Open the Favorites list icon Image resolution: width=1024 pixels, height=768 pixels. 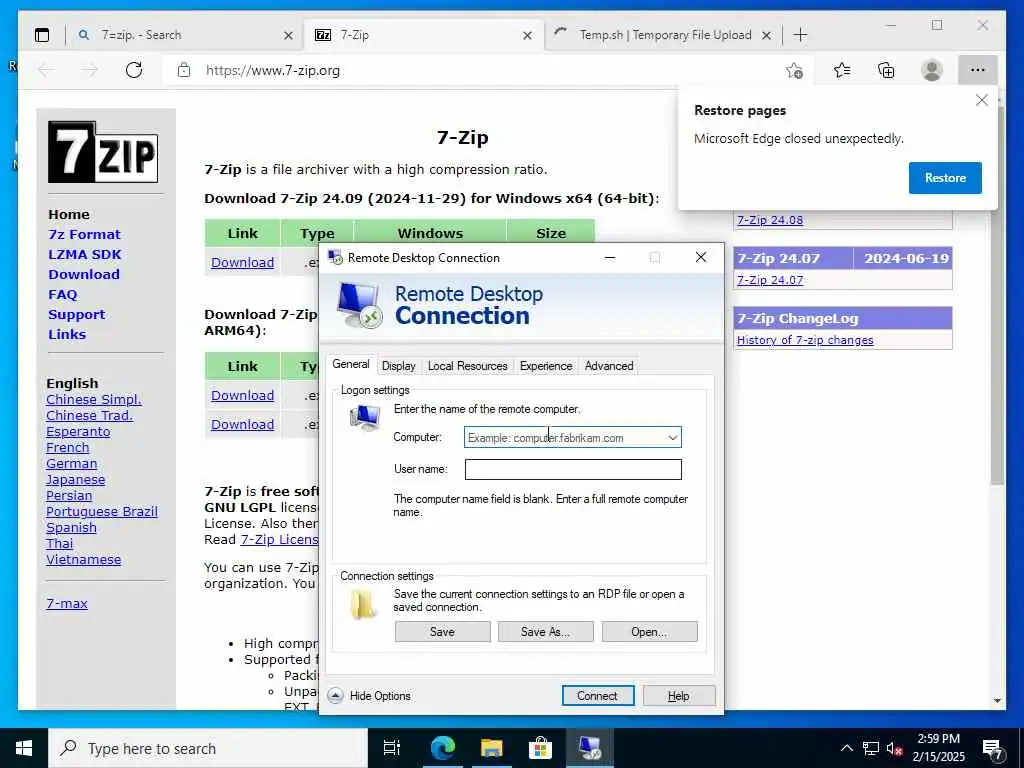pos(842,70)
